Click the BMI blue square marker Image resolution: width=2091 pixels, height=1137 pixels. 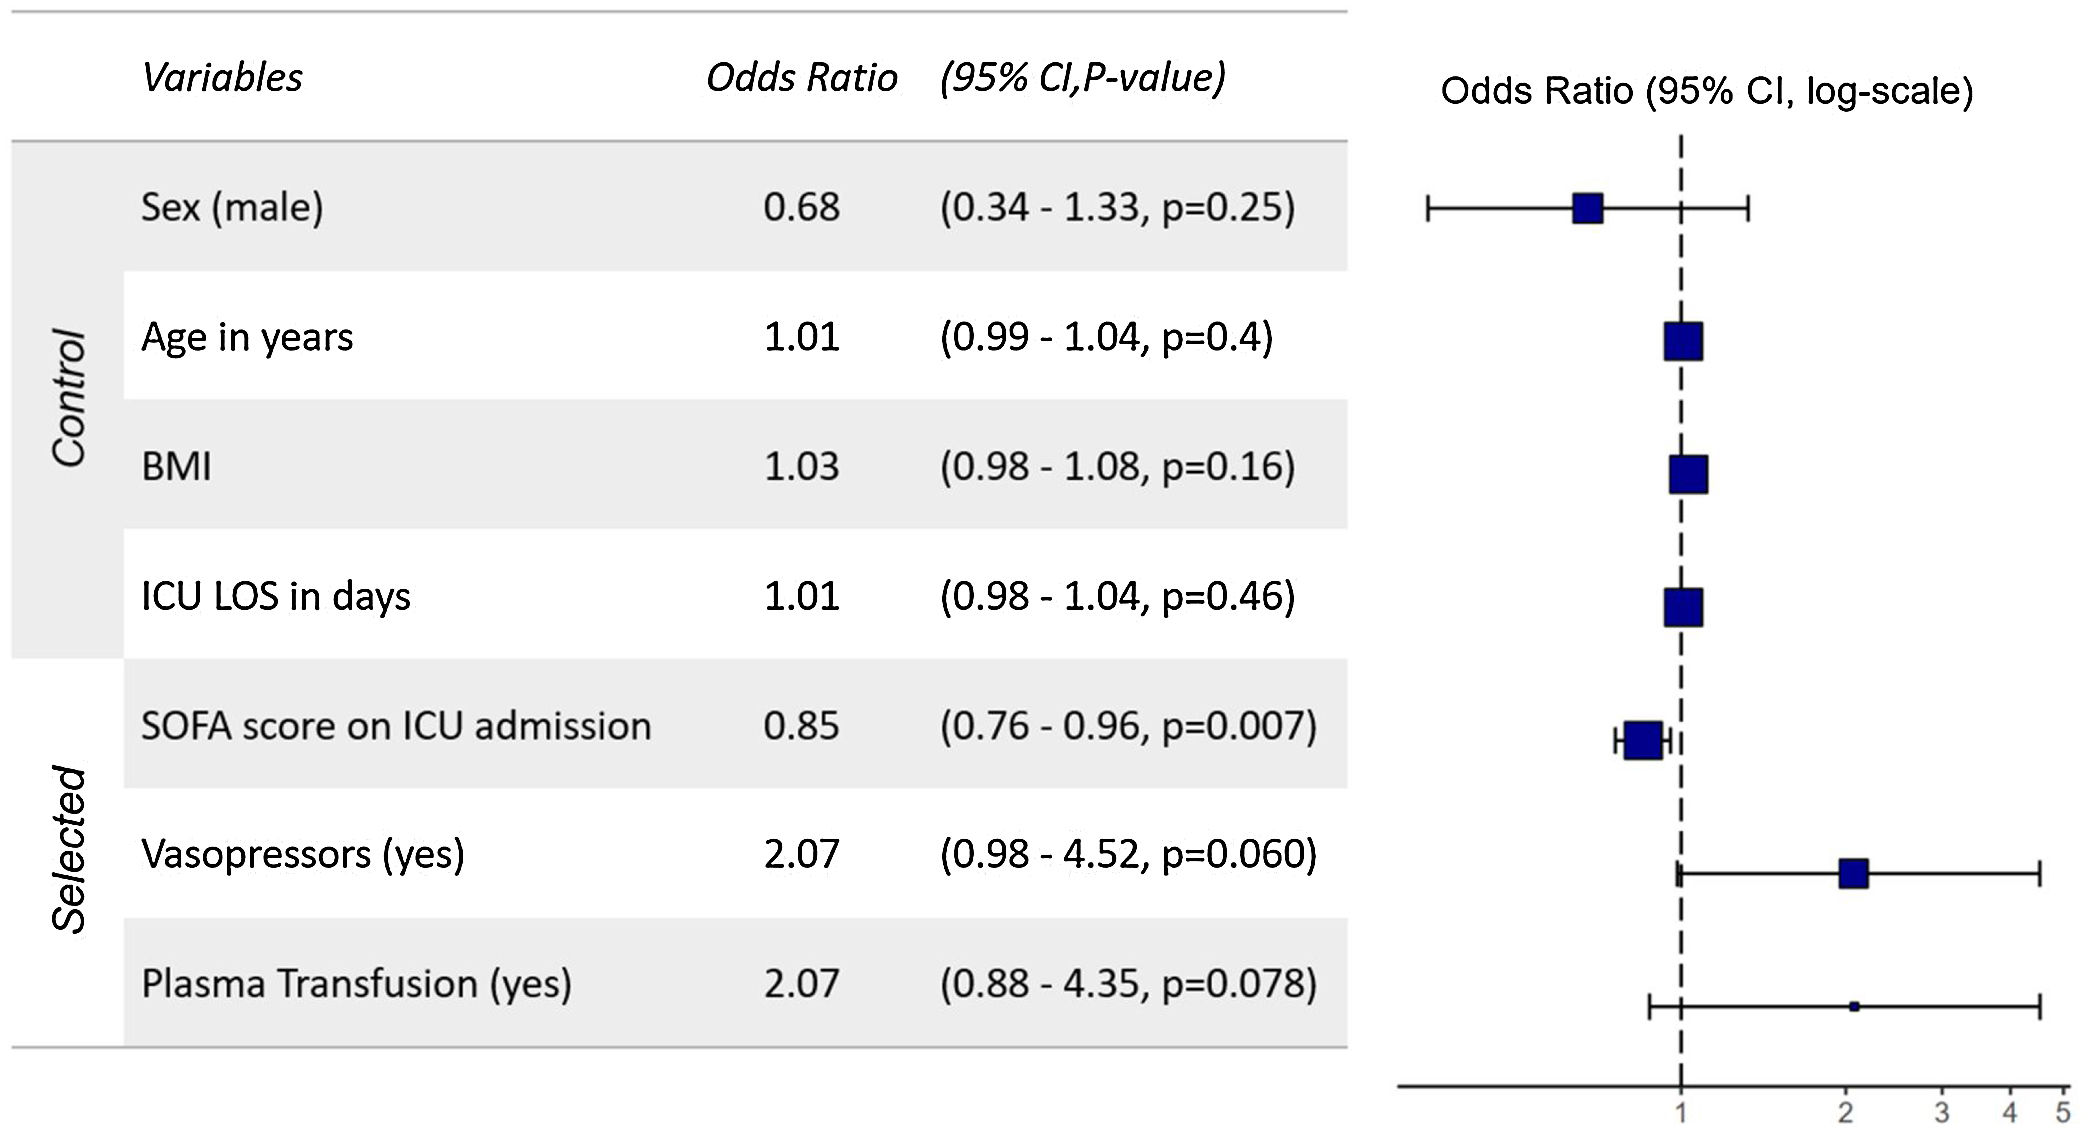[1688, 474]
